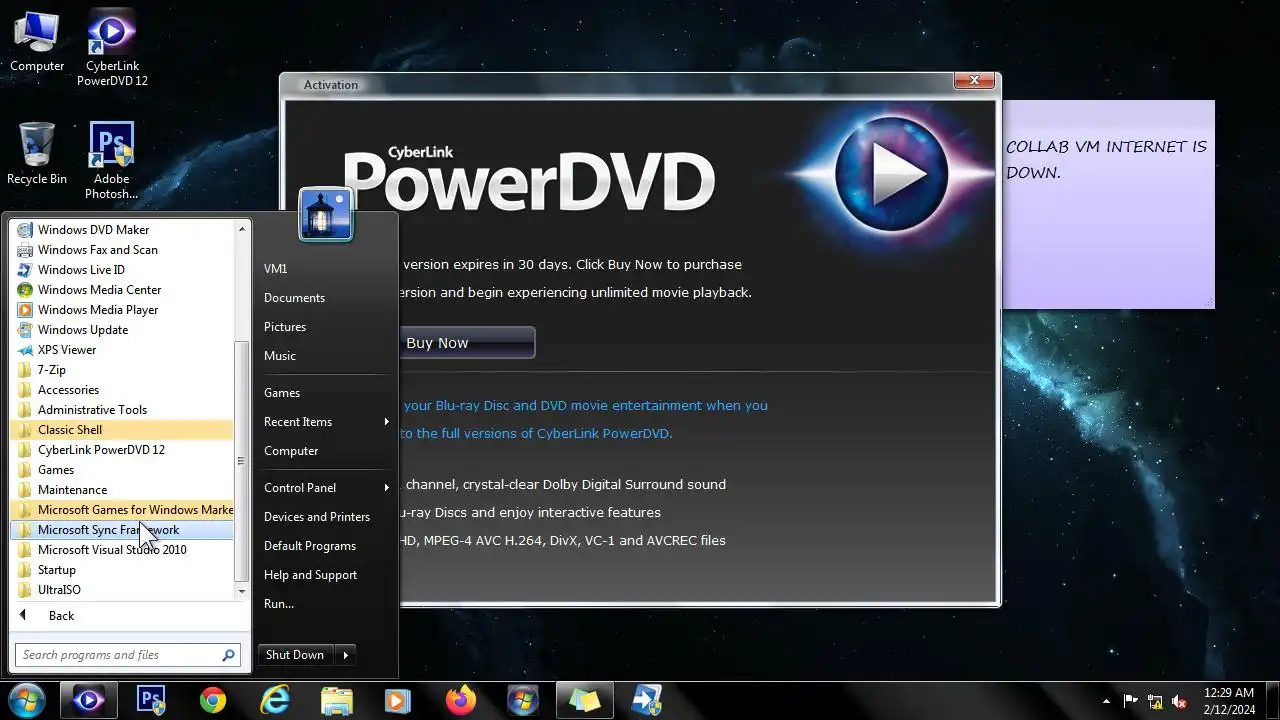
Task: Click the muted volume tray icon
Action: point(1179,701)
